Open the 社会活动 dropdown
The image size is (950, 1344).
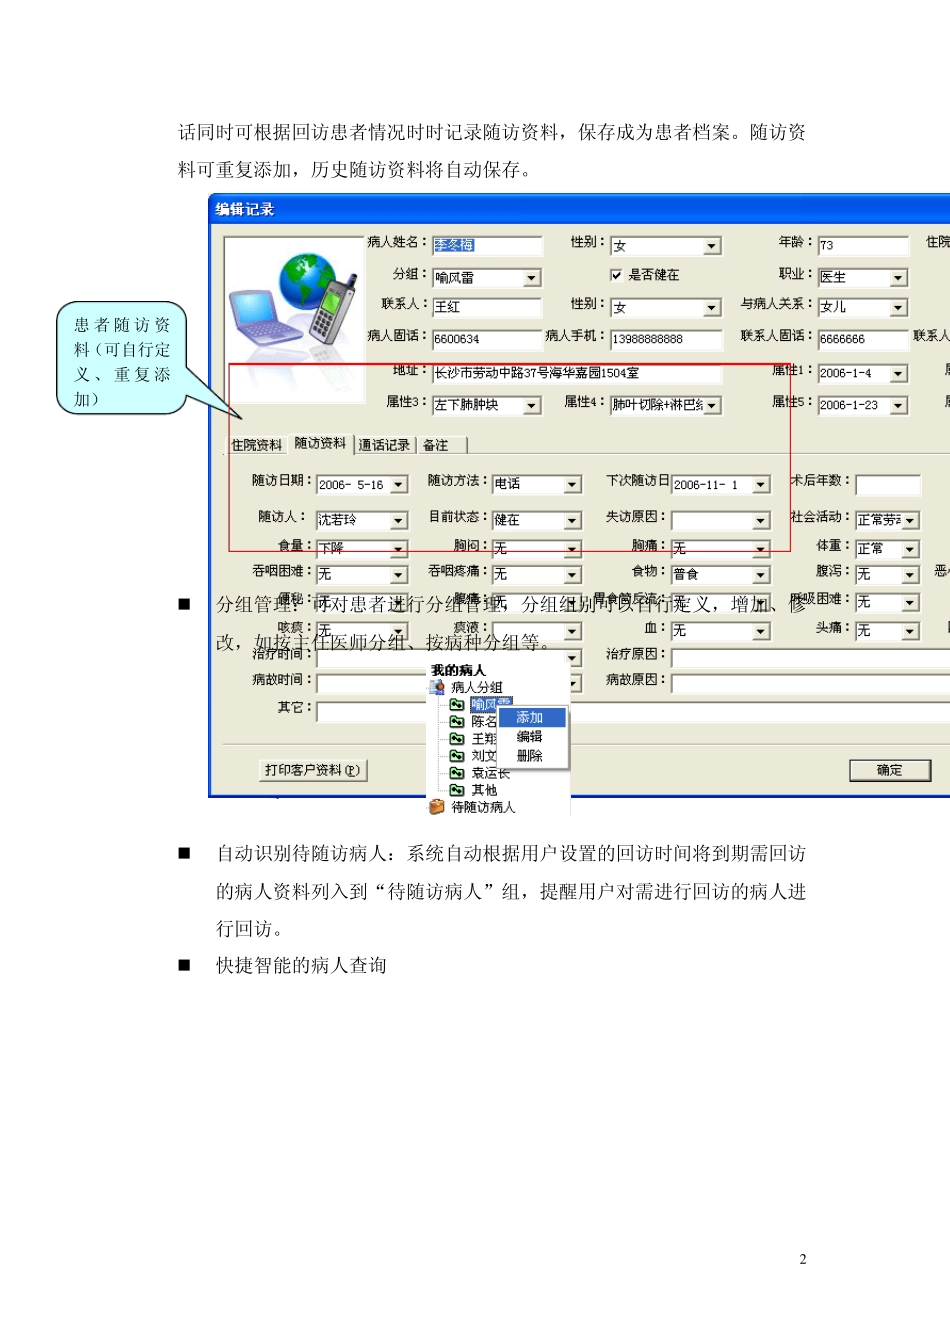[910, 521]
